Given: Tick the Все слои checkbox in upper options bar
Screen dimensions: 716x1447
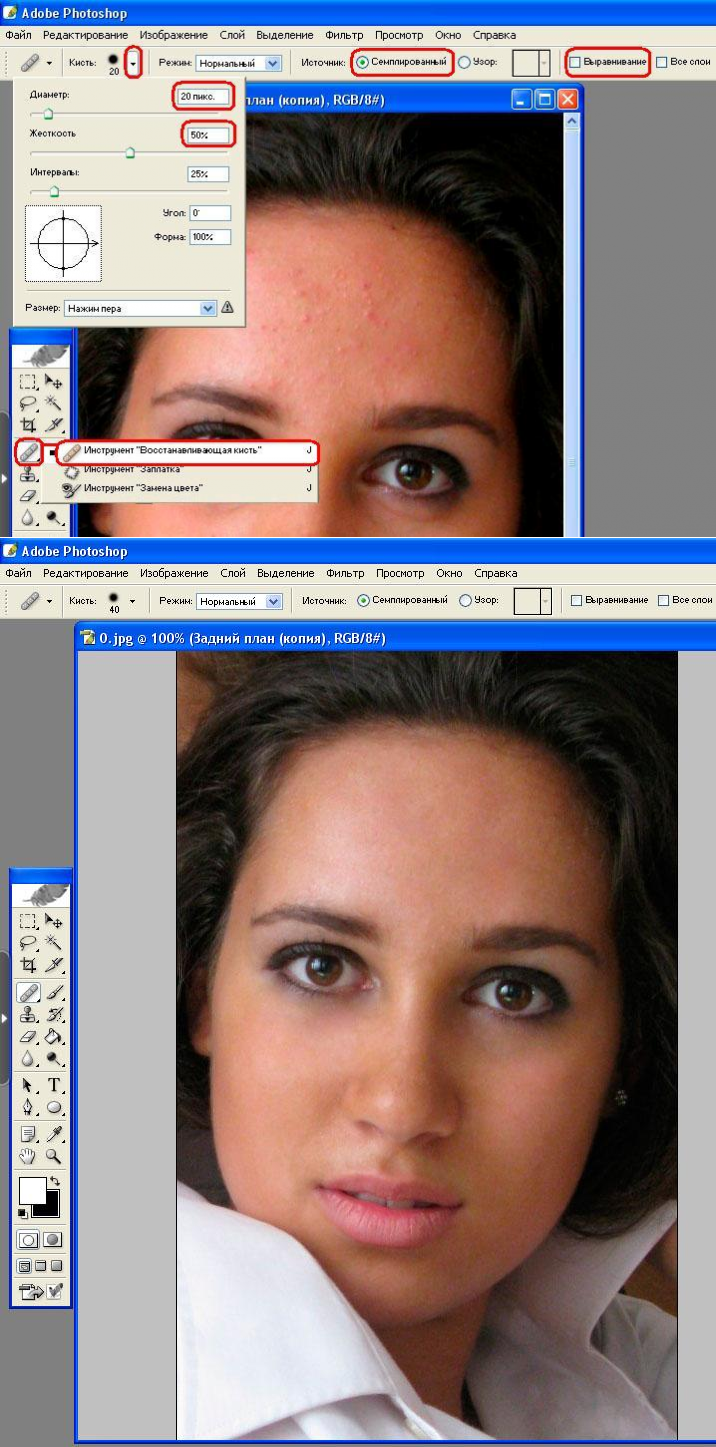Looking at the screenshot, I should point(662,62).
